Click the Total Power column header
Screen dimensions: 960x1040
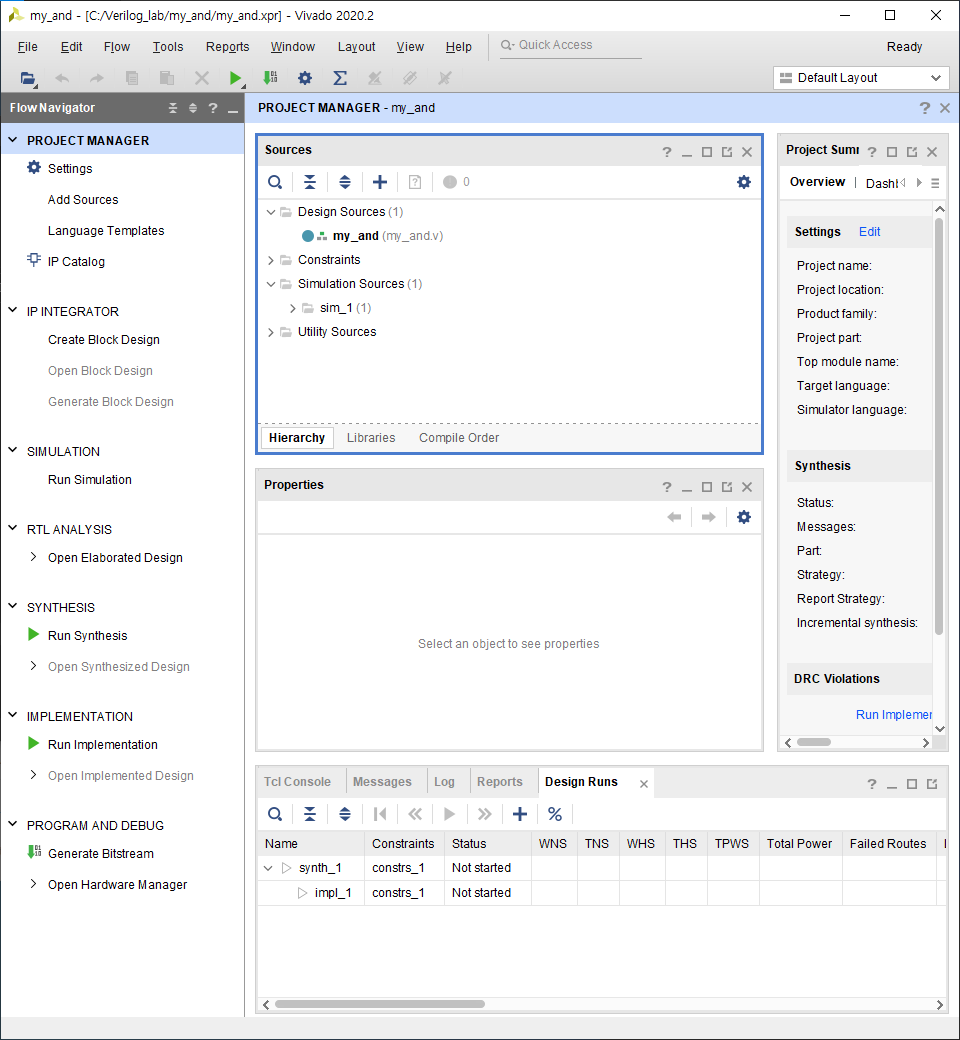click(x=799, y=844)
